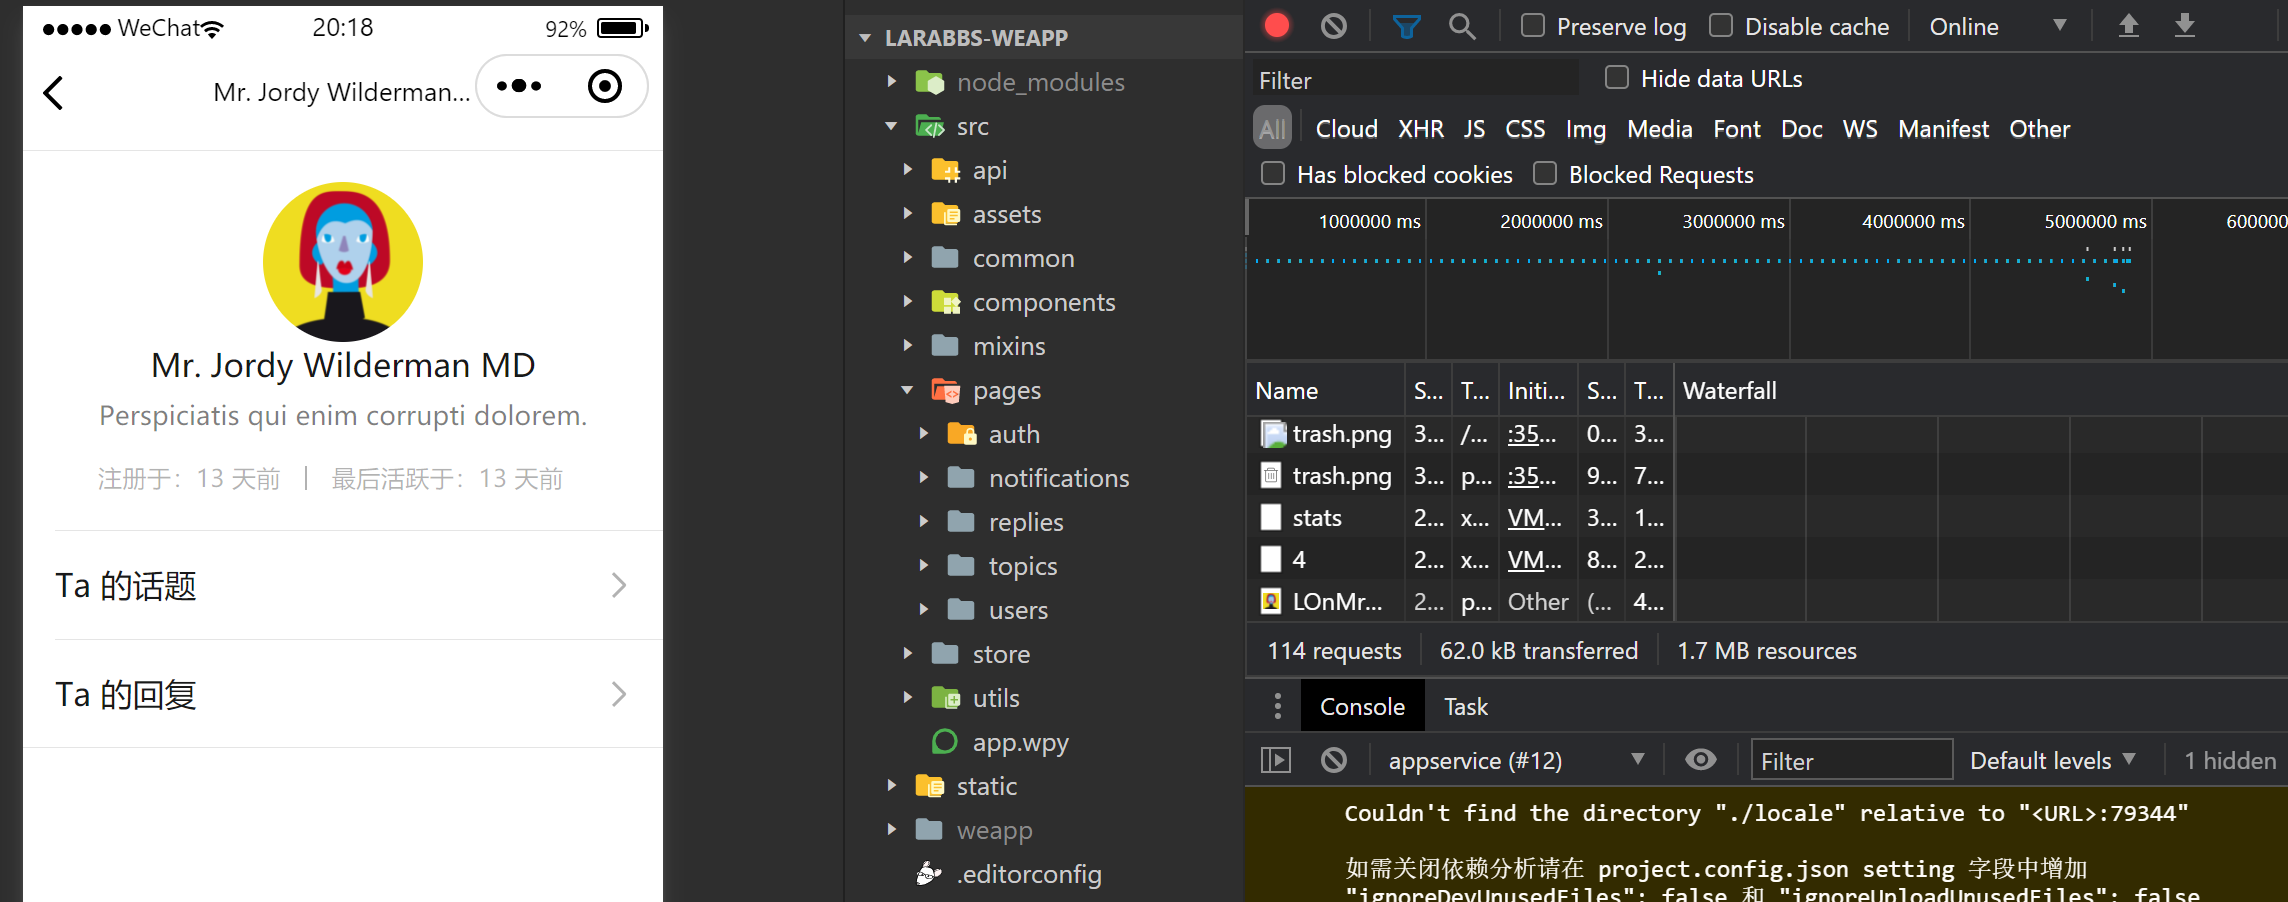This screenshot has width=2288, height=902.
Task: Select the stats network request
Action: [1316, 517]
